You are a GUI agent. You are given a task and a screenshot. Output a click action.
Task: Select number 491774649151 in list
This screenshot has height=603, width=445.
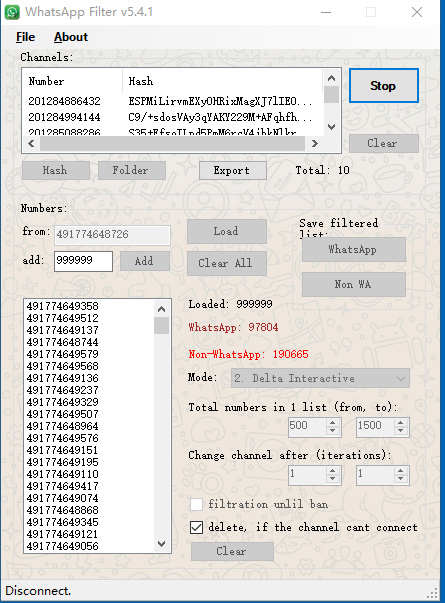point(62,450)
